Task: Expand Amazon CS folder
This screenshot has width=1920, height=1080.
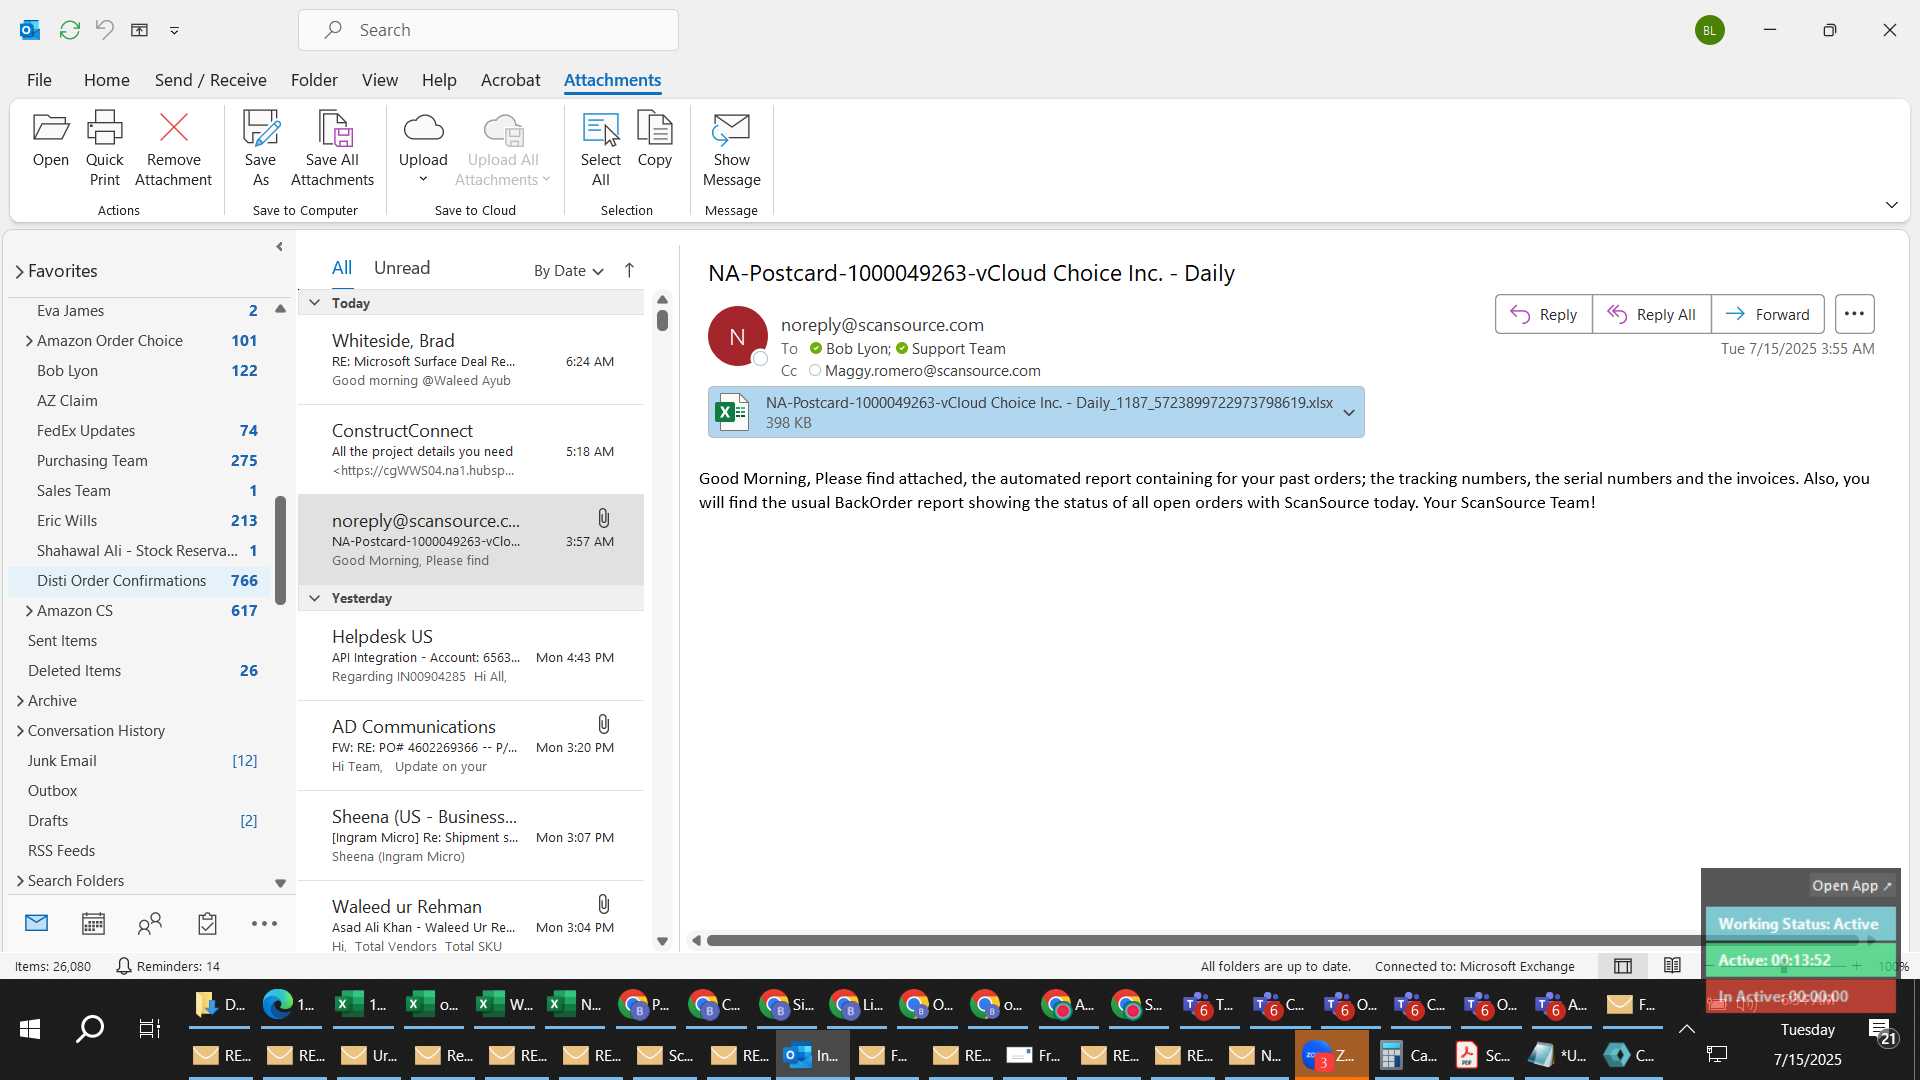Action: tap(29, 610)
